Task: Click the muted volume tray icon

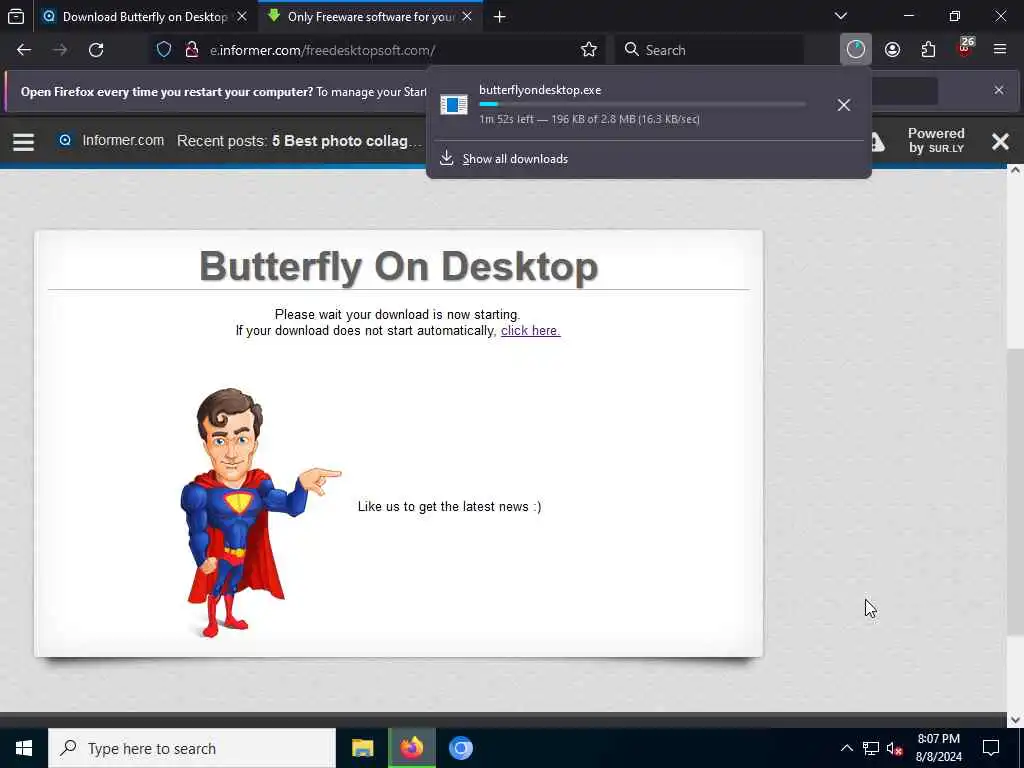Action: (x=895, y=748)
